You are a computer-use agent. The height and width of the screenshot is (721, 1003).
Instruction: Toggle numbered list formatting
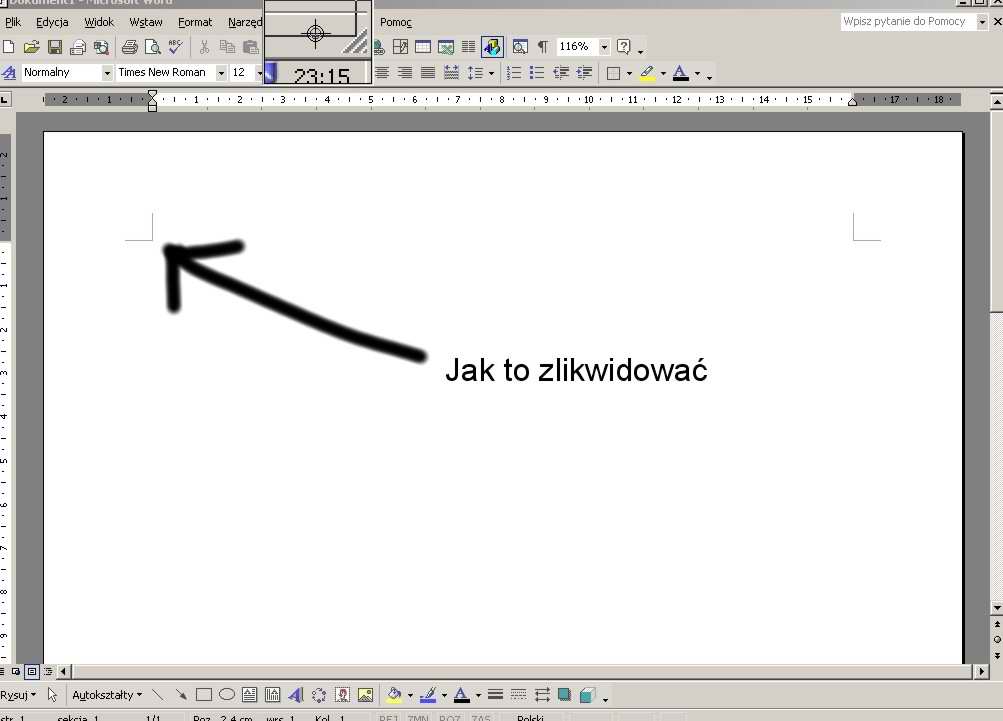coord(514,73)
